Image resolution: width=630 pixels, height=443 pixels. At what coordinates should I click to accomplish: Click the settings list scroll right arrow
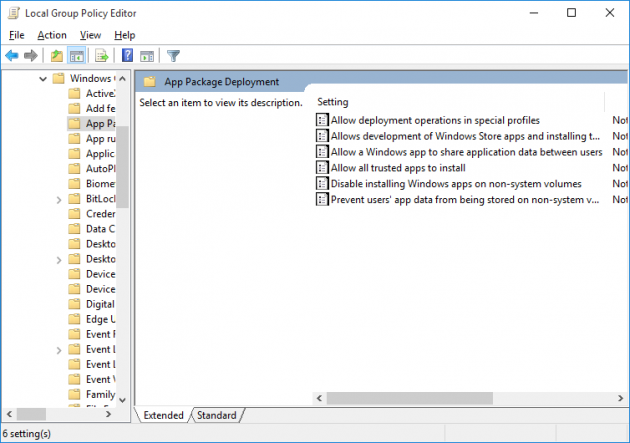(x=620, y=398)
